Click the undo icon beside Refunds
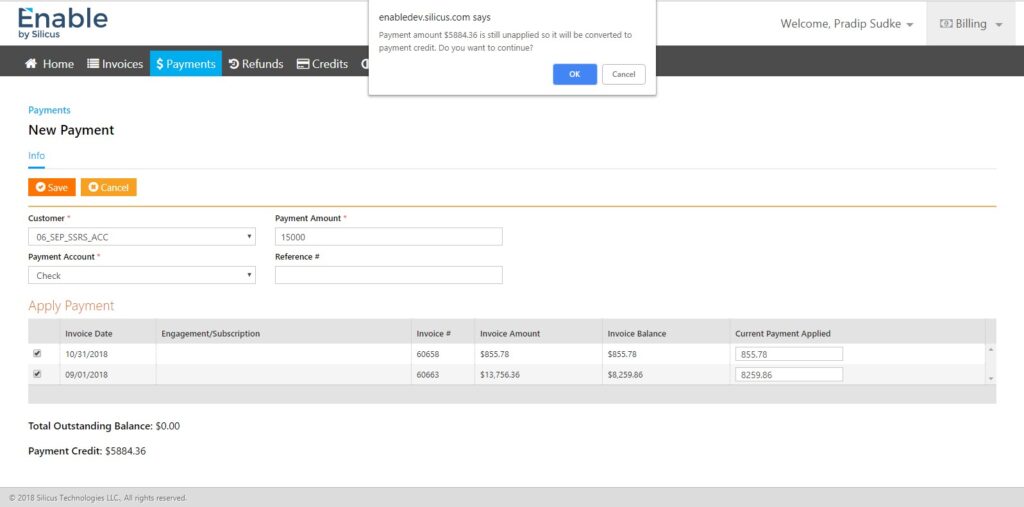 coord(234,64)
